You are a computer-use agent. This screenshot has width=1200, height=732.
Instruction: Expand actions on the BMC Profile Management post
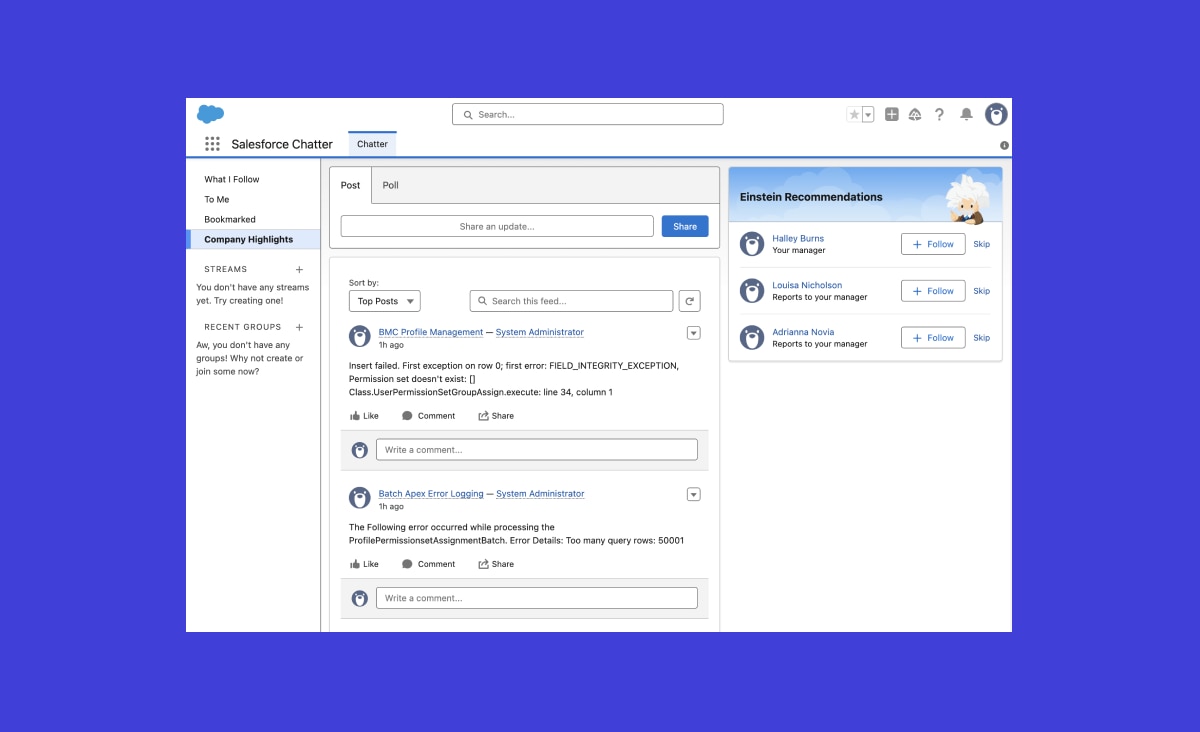(693, 332)
